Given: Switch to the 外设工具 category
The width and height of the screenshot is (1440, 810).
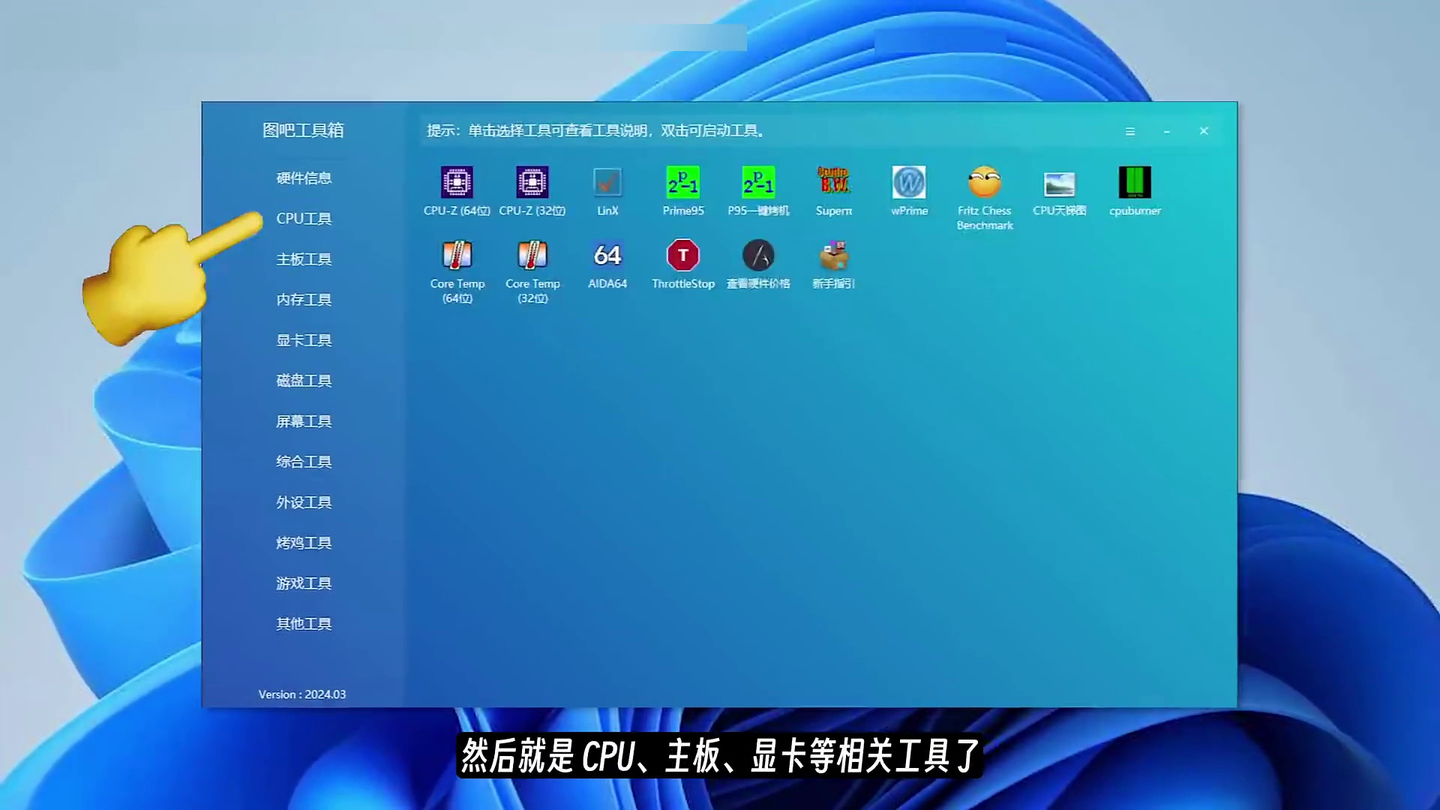Looking at the screenshot, I should pos(304,502).
